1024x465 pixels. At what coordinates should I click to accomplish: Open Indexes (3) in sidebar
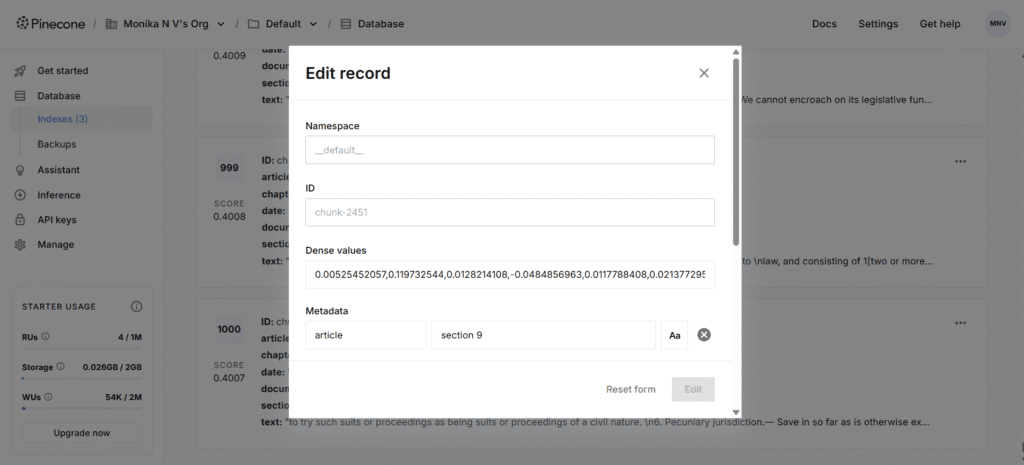(62, 119)
